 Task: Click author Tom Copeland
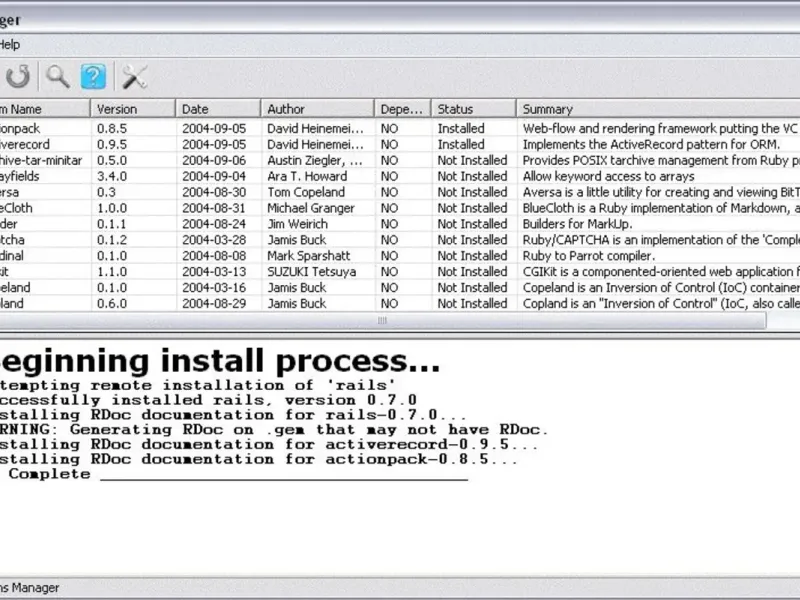pos(306,192)
